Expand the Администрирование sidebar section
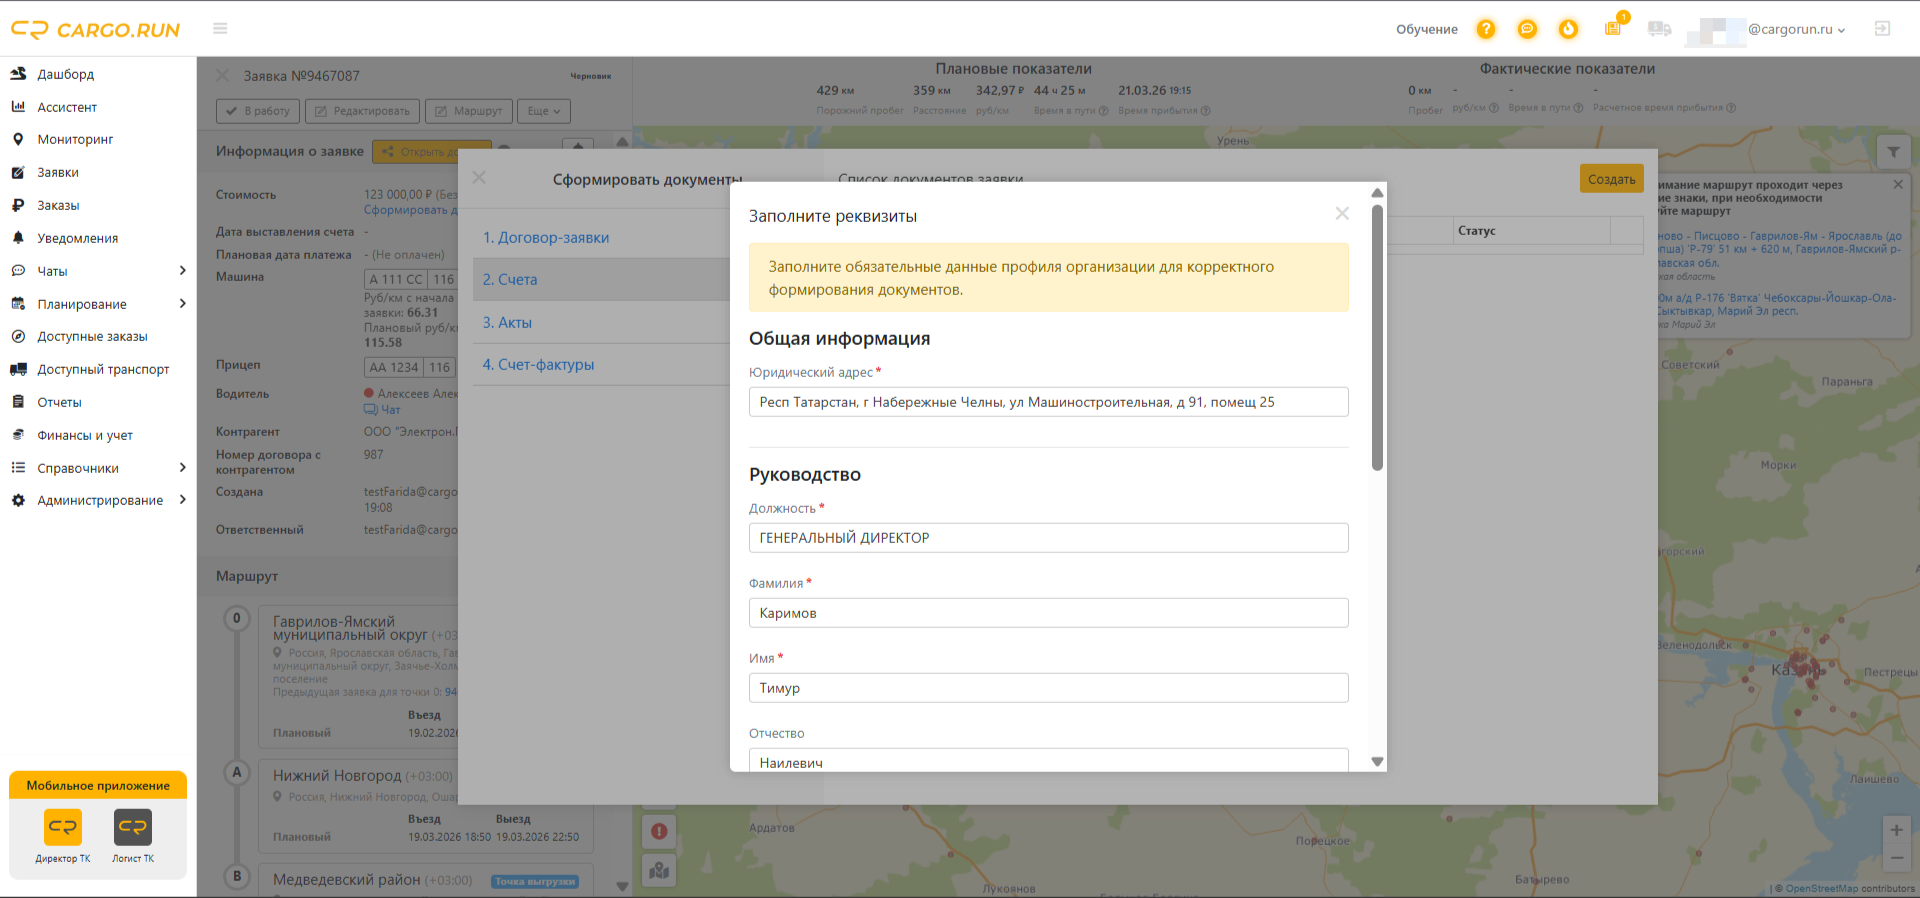Screen dimensions: 1920x898 coord(182,500)
